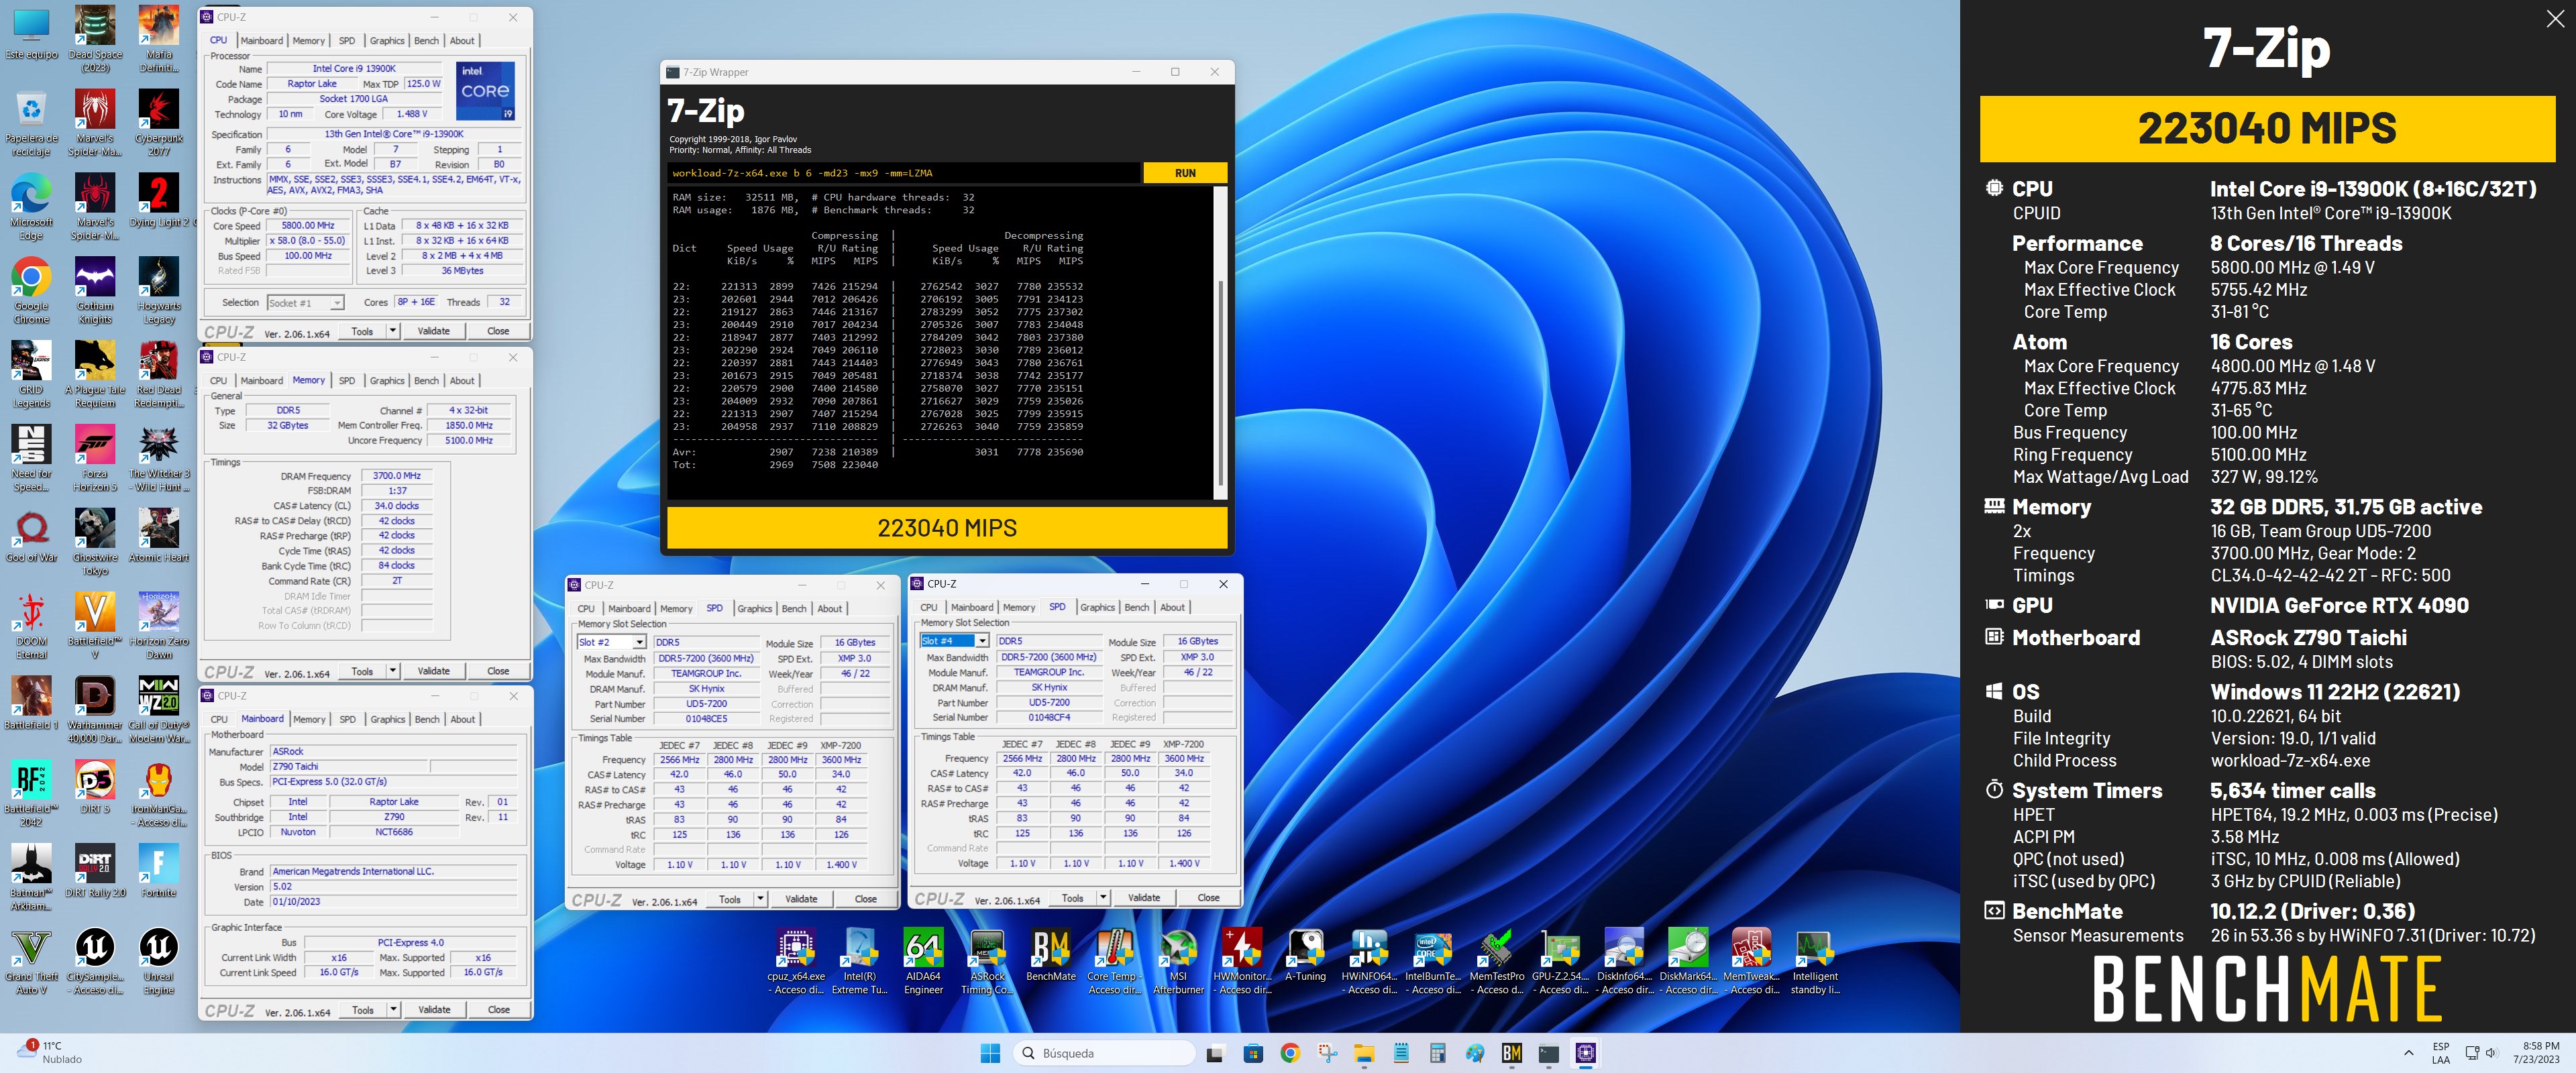Open Microsoft Store from the taskbar

click(1253, 1053)
